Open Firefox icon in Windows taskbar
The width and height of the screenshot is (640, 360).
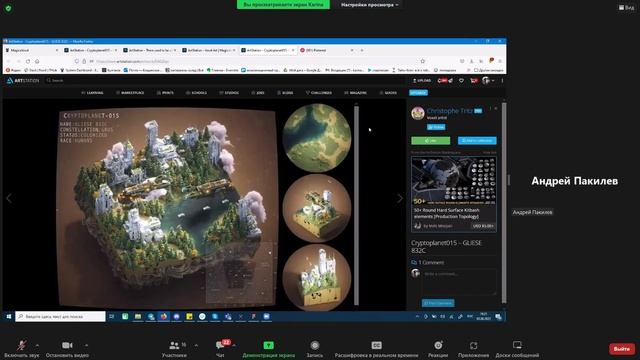click(x=164, y=316)
